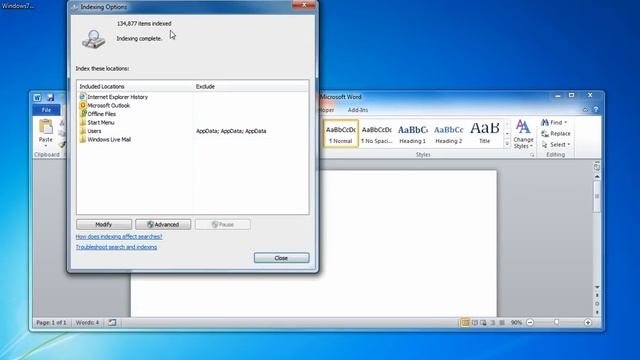The image size is (640, 360).
Task: Open the File tab in Word
Action: click(46, 110)
